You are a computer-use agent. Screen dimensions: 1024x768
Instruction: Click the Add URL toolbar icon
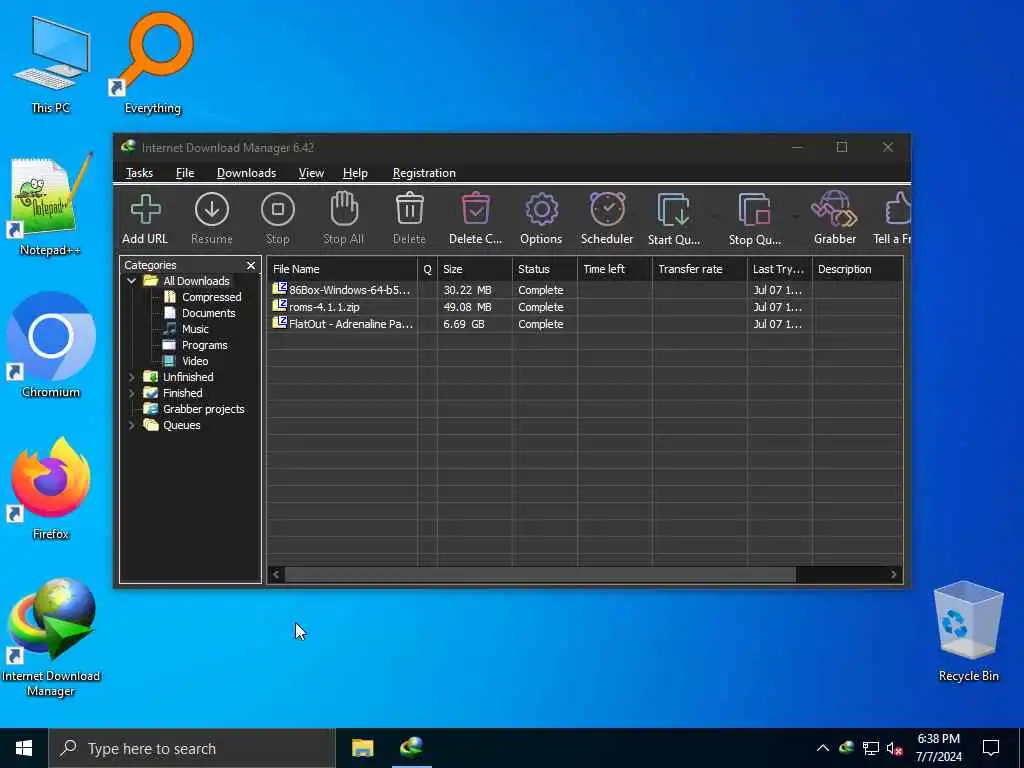pos(145,210)
